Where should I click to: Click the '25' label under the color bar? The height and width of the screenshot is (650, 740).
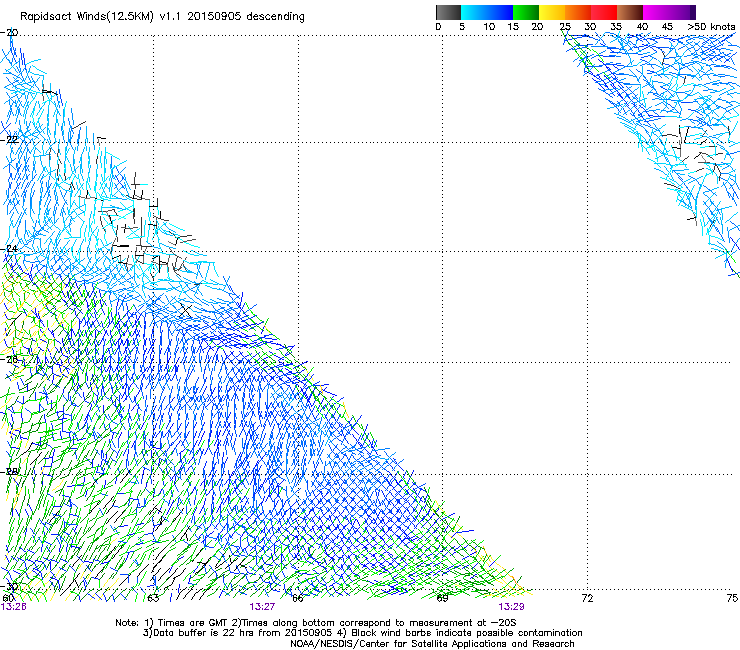[x=565, y=27]
